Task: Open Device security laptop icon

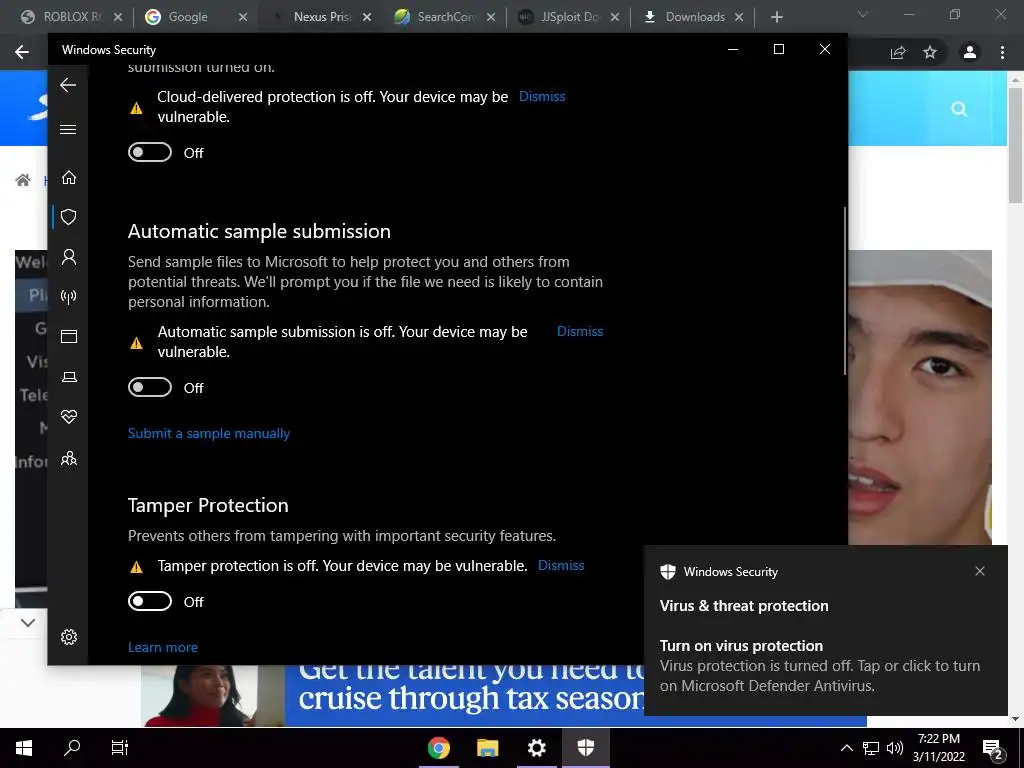Action: 69,377
